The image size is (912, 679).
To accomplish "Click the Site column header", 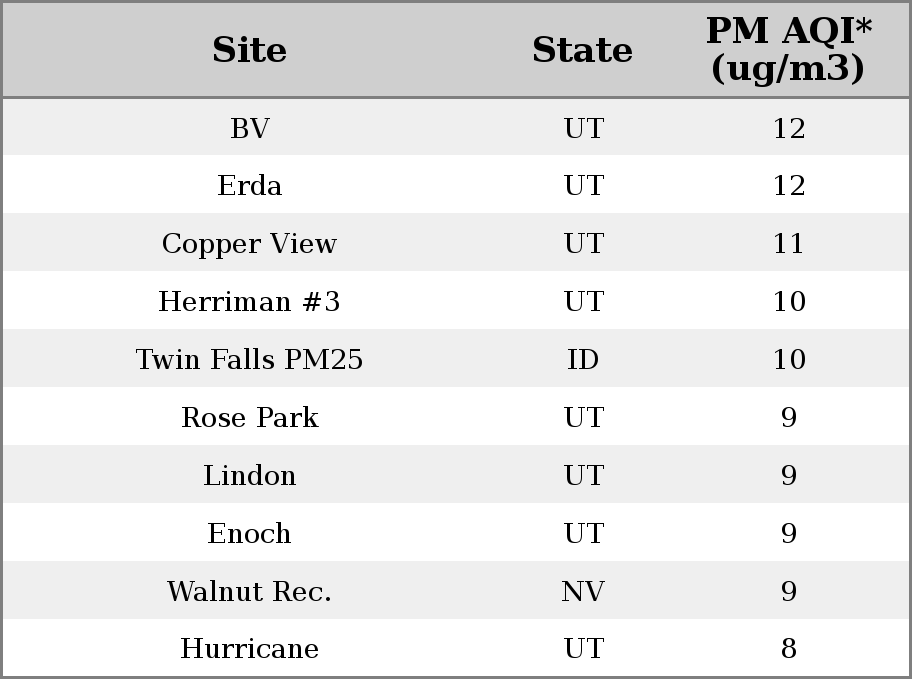I will pyautogui.click(x=250, y=50).
